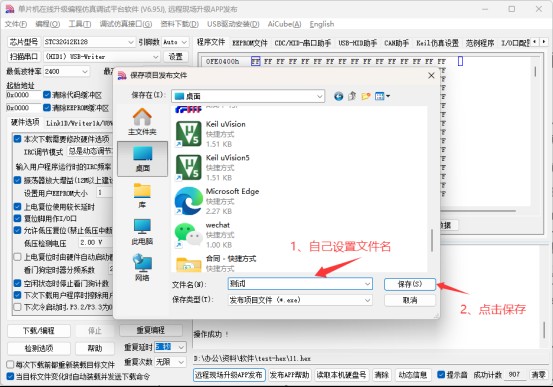The width and height of the screenshot is (553, 387).
Task: Click the 检测选项 button
Action: tap(39, 349)
